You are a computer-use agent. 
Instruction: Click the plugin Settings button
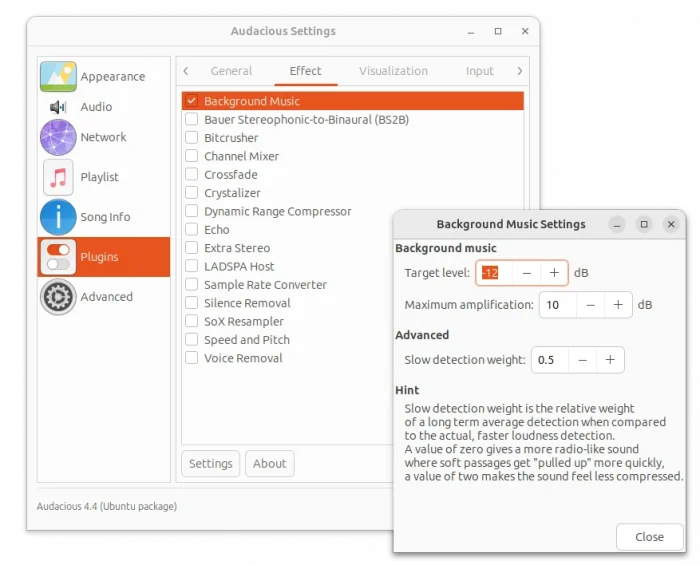click(x=211, y=464)
